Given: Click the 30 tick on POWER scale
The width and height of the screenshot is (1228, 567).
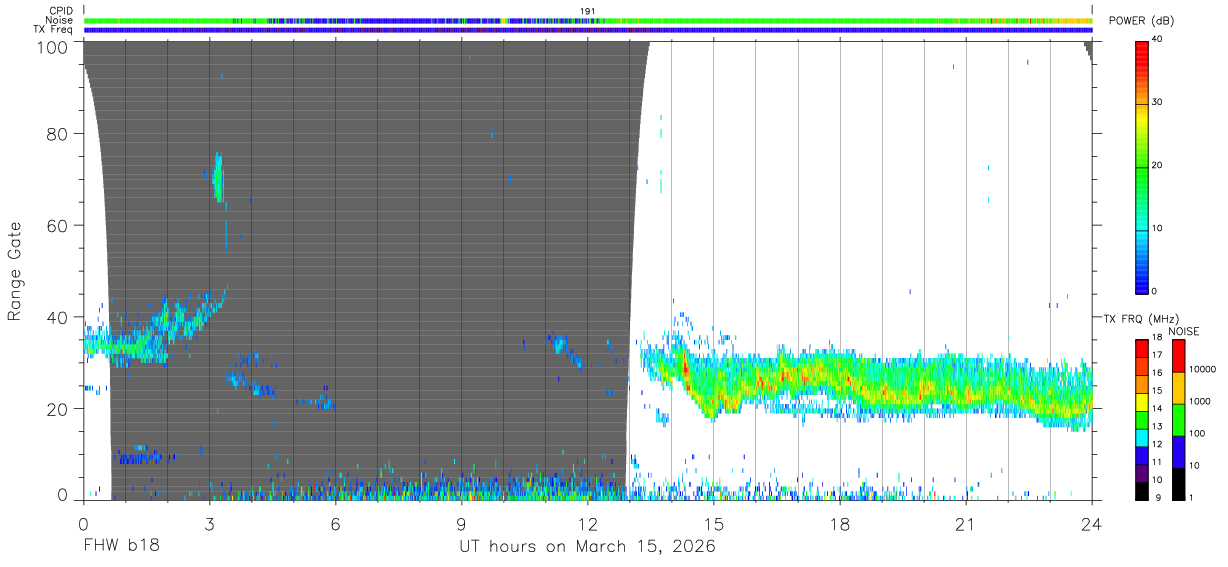Looking at the screenshot, I should 1158,102.
